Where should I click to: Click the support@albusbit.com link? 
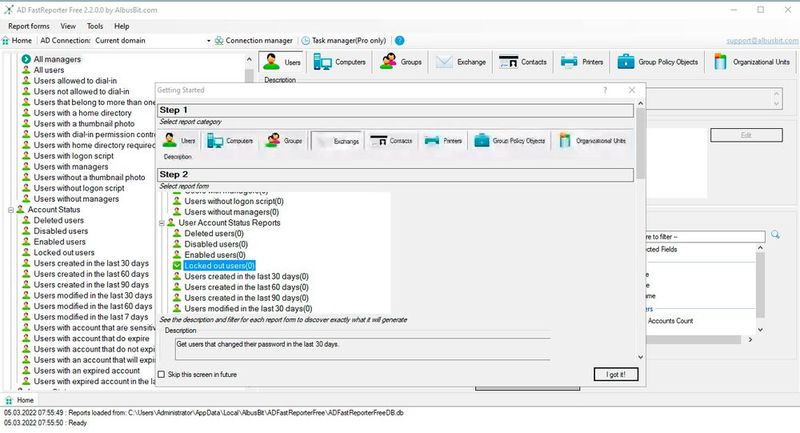762,40
